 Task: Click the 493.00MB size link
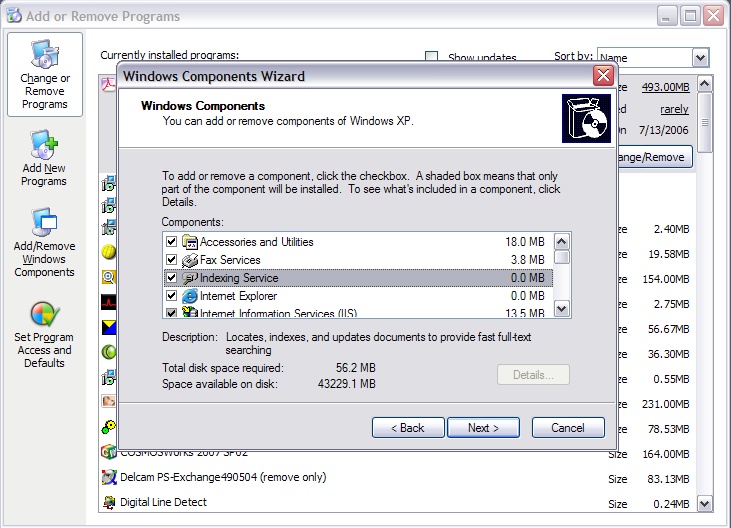(665, 87)
